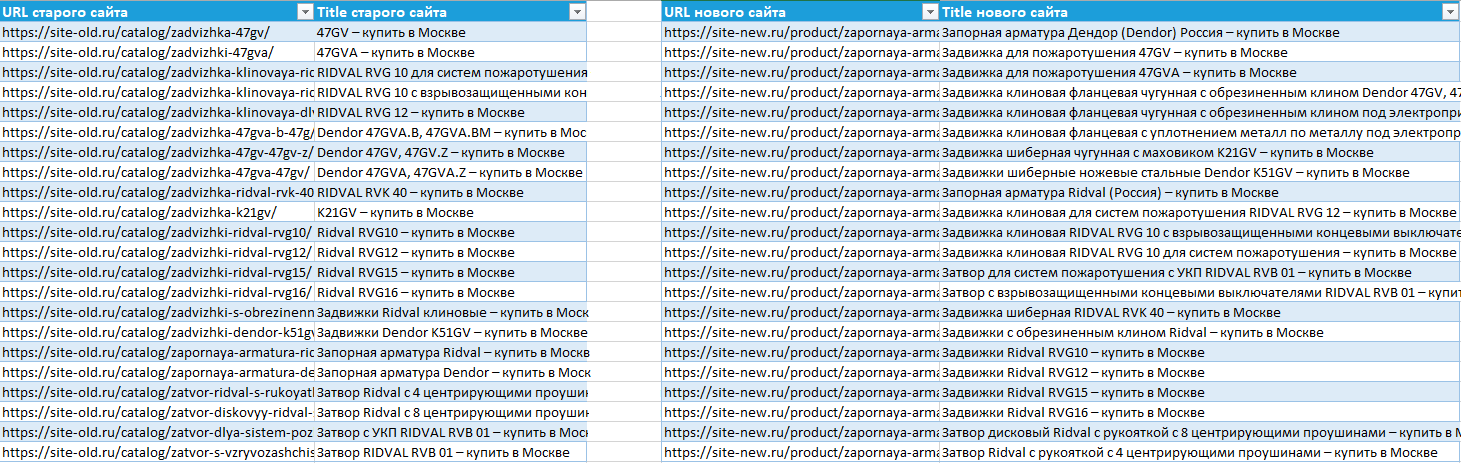Screen dimensions: 1461x463
Task: Select new title 'Затвор дисковый Ridval с рукояткой с 8'
Action: coord(1200,432)
